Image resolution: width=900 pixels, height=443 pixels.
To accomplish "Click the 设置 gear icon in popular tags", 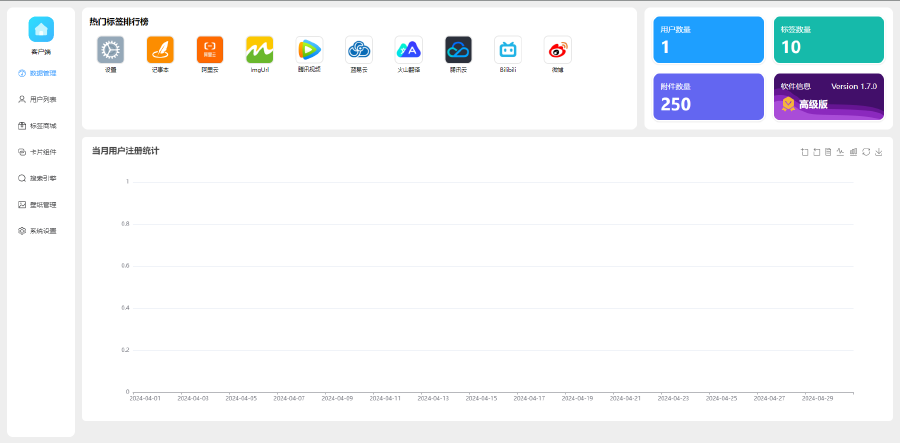I will [x=110, y=49].
